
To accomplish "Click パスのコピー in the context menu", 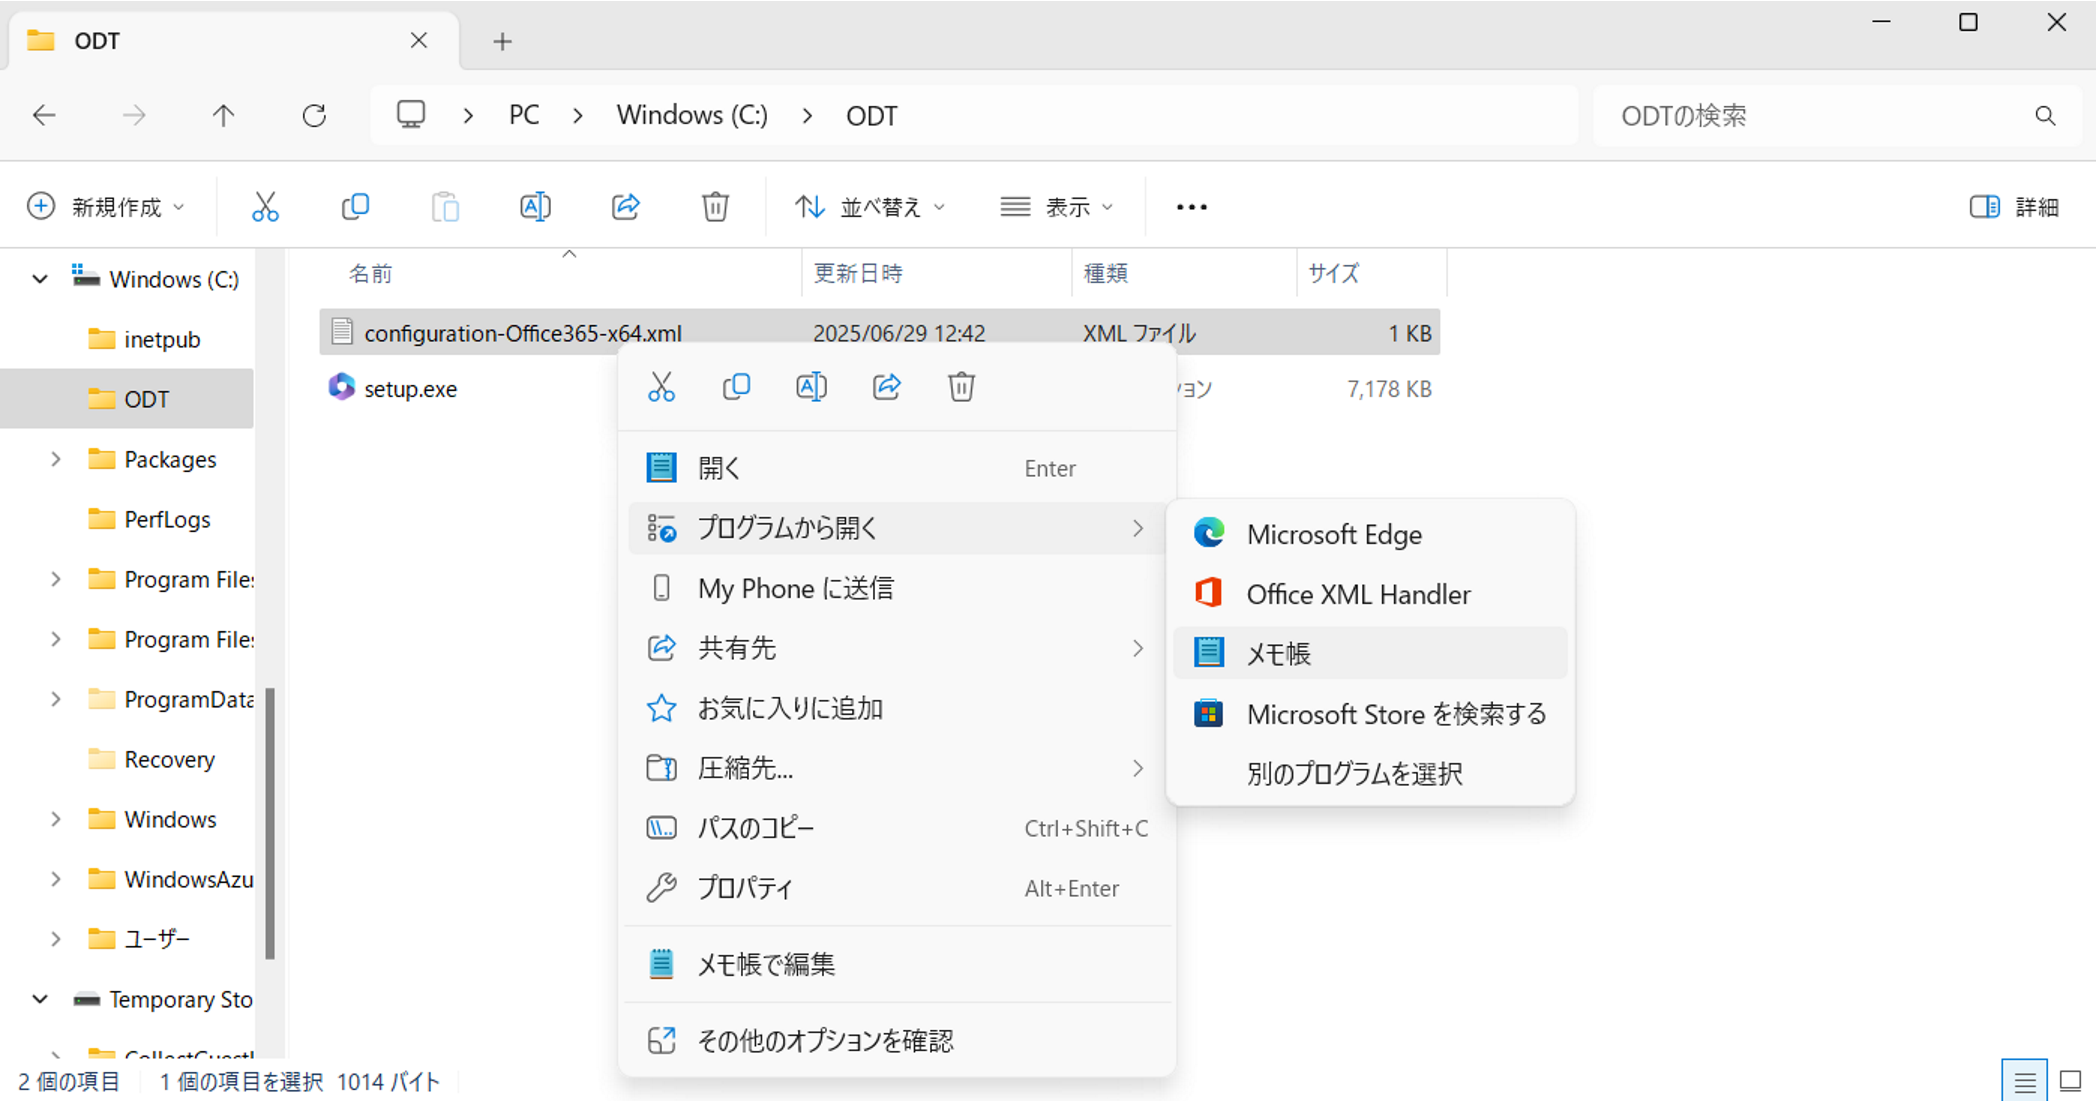I will tap(897, 828).
